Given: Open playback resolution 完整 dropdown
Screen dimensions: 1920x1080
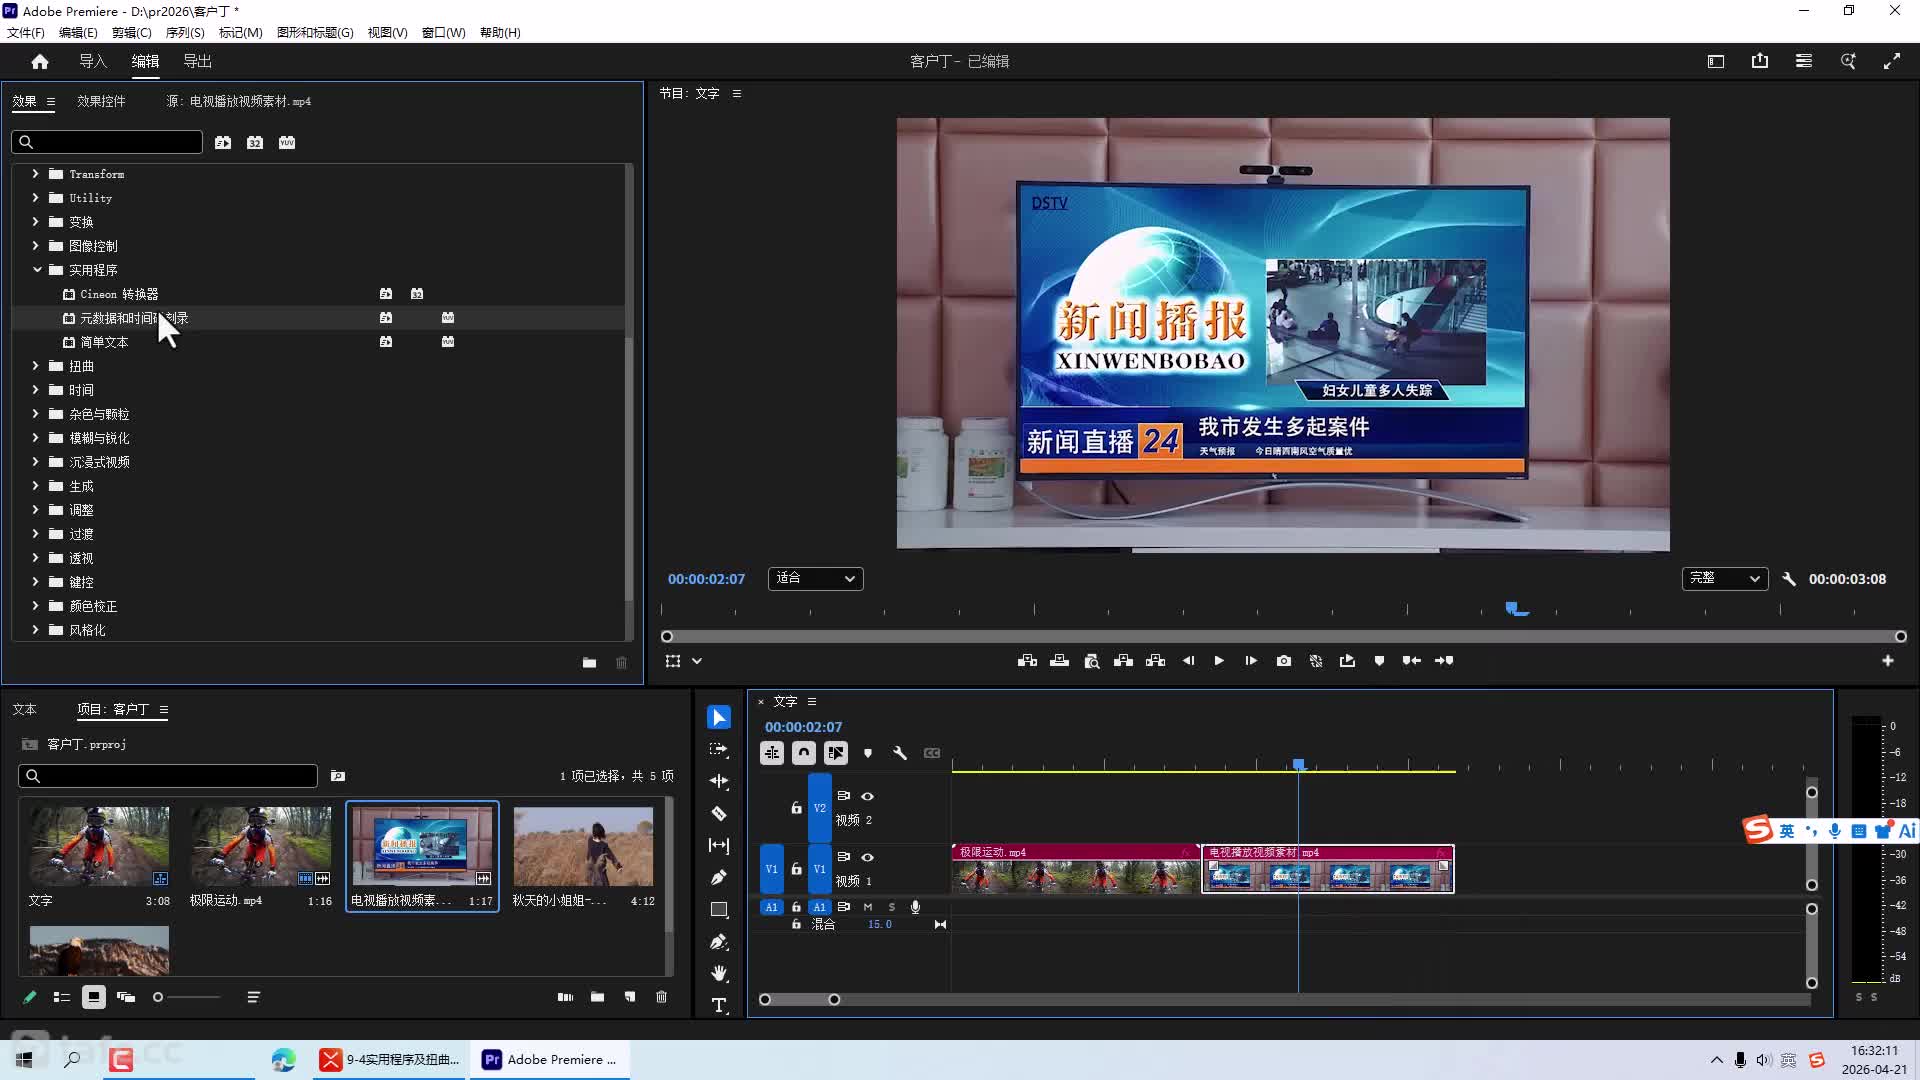Looking at the screenshot, I should click(x=1724, y=578).
